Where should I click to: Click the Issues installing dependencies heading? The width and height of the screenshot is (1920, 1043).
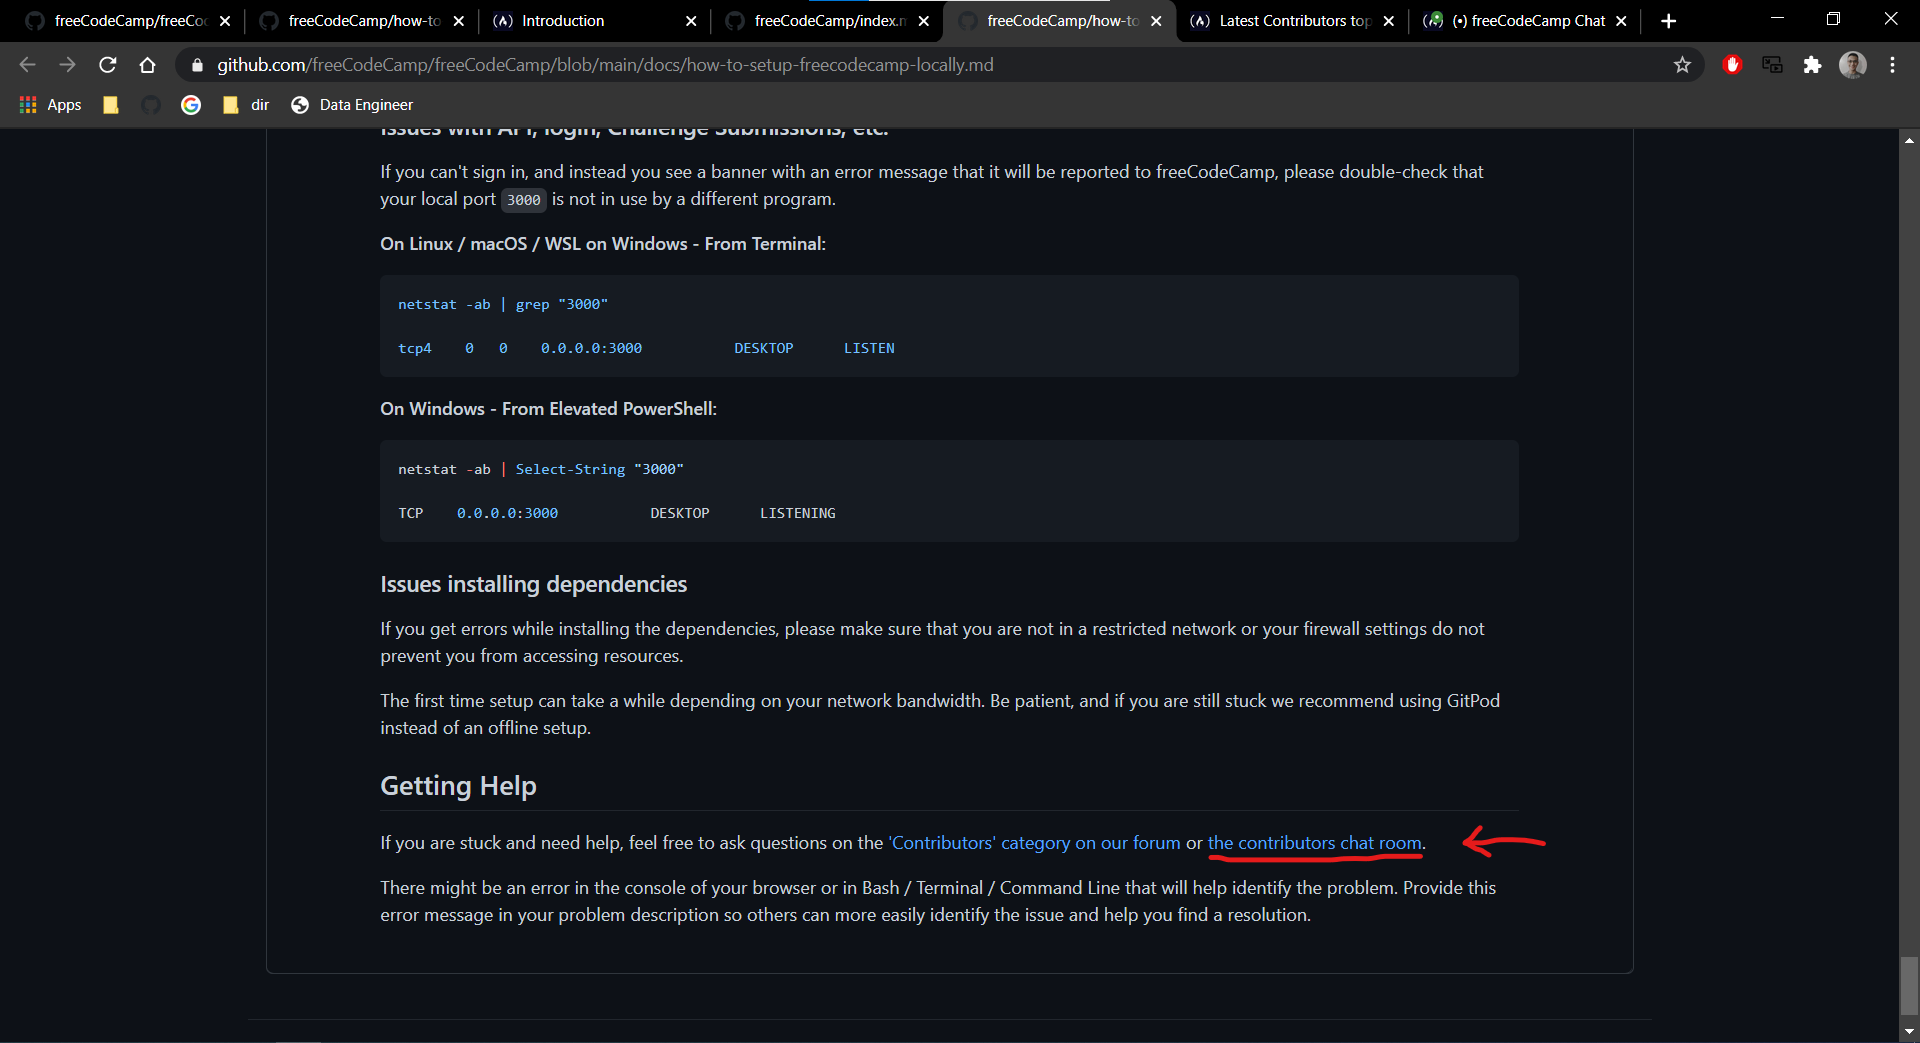tap(533, 584)
